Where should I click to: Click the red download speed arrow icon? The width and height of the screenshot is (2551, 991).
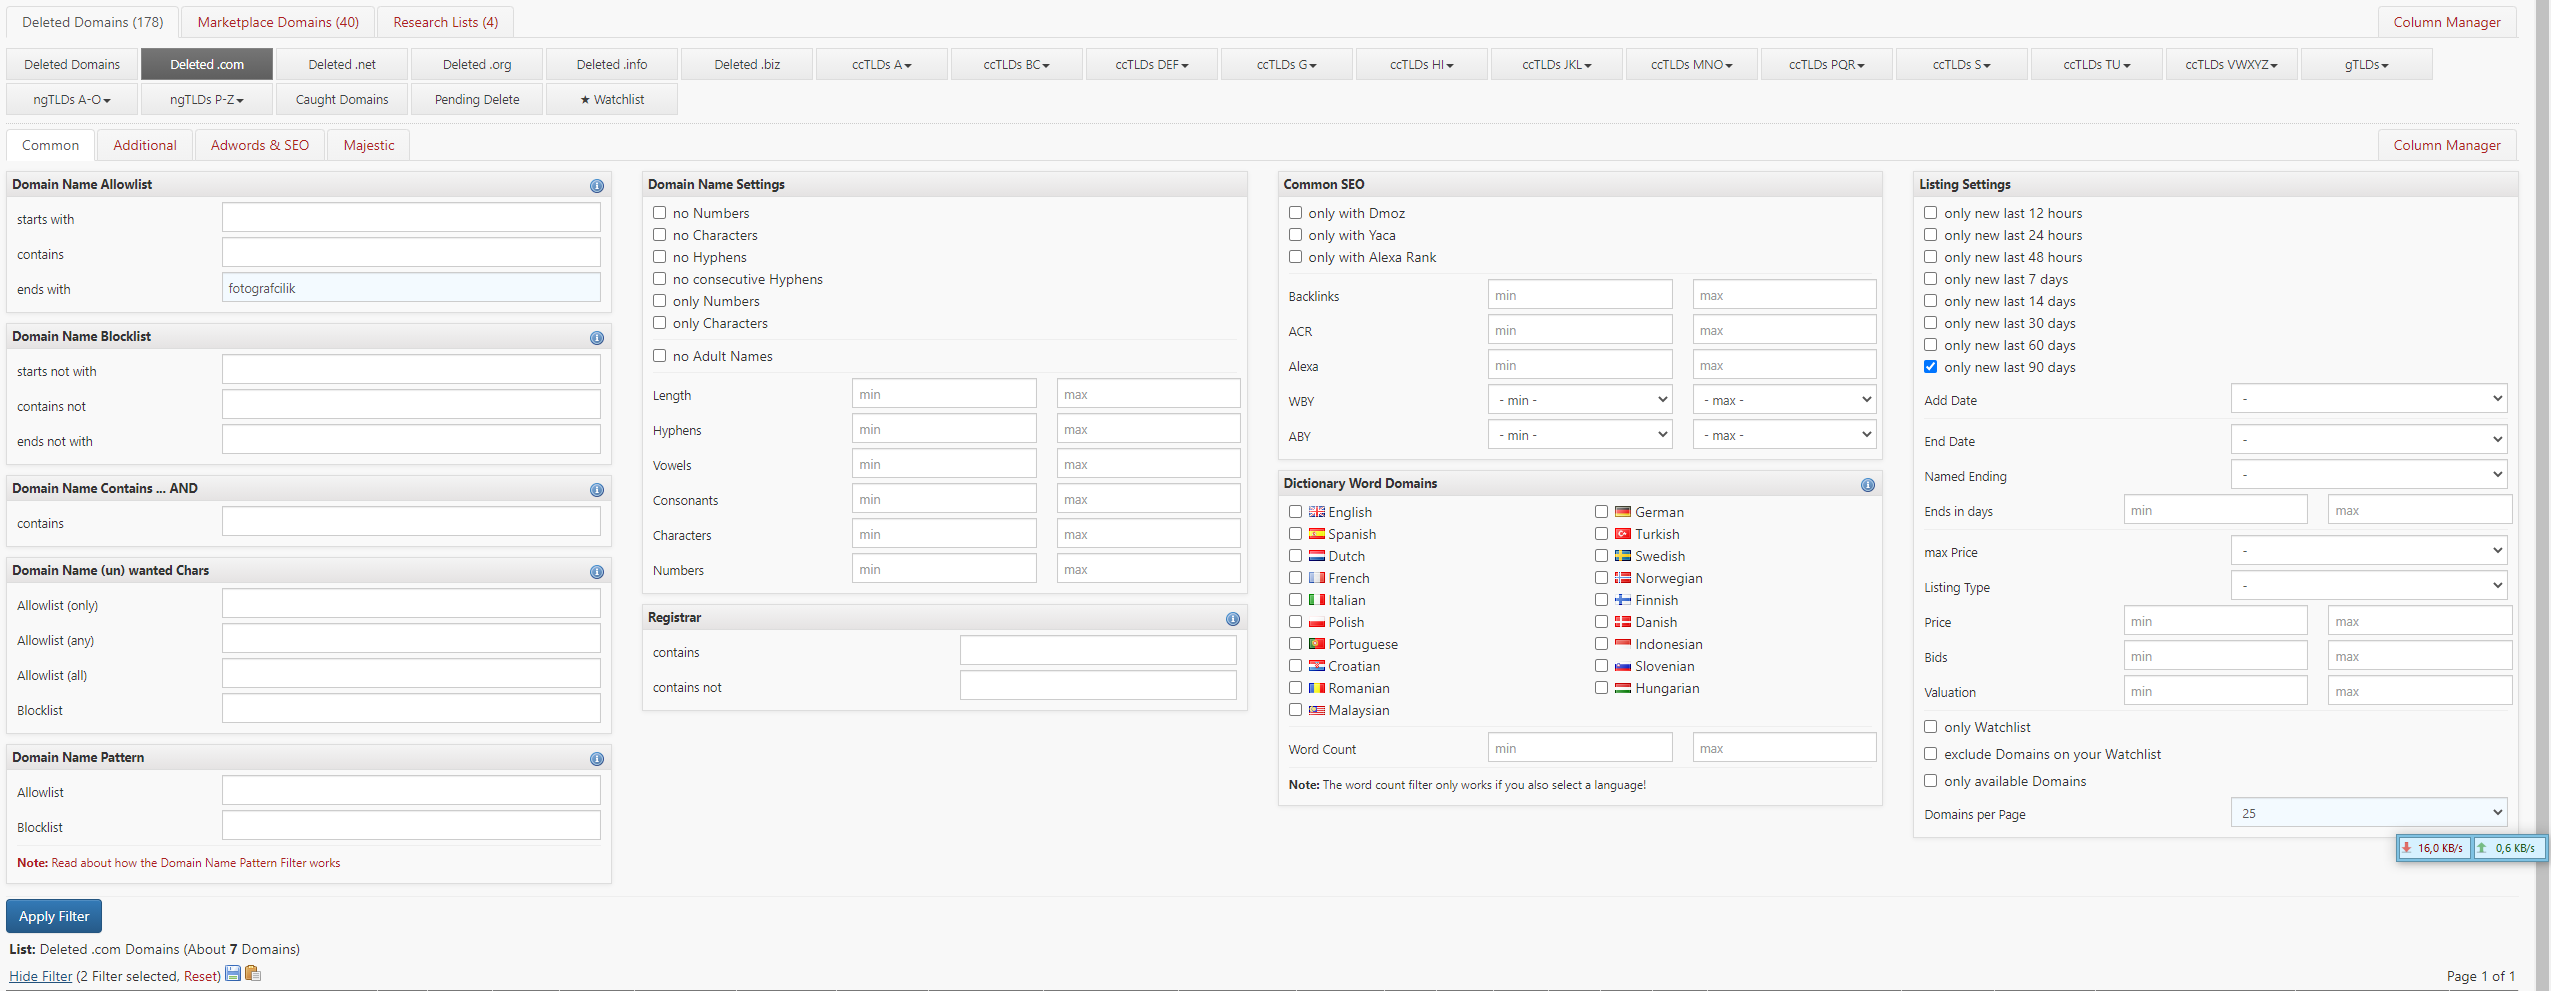[x=2407, y=848]
